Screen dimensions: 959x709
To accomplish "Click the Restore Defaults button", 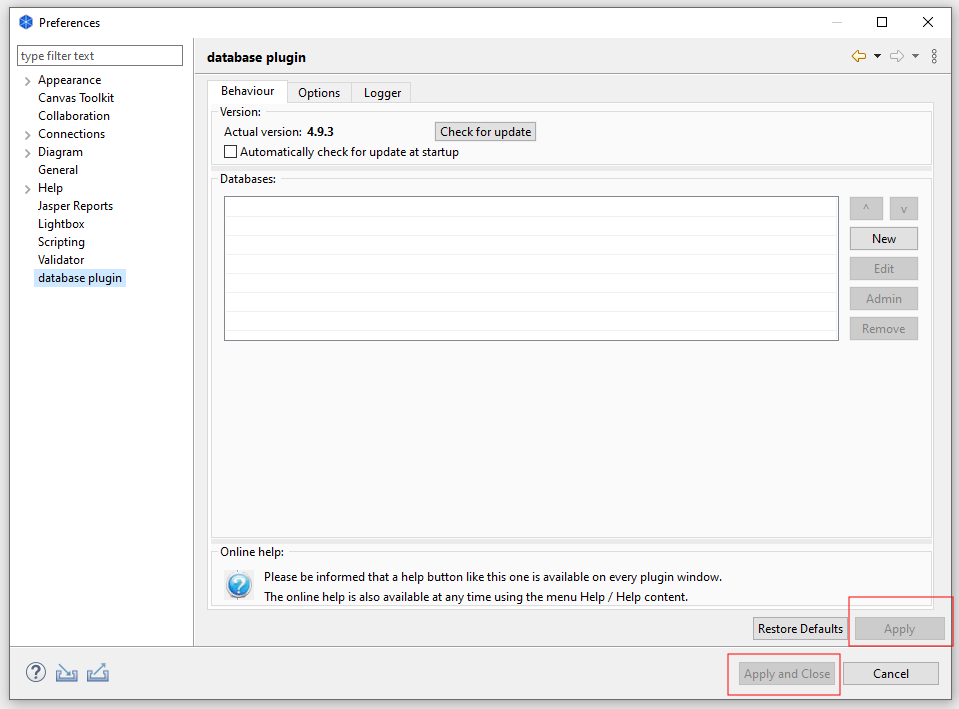I will click(799, 628).
